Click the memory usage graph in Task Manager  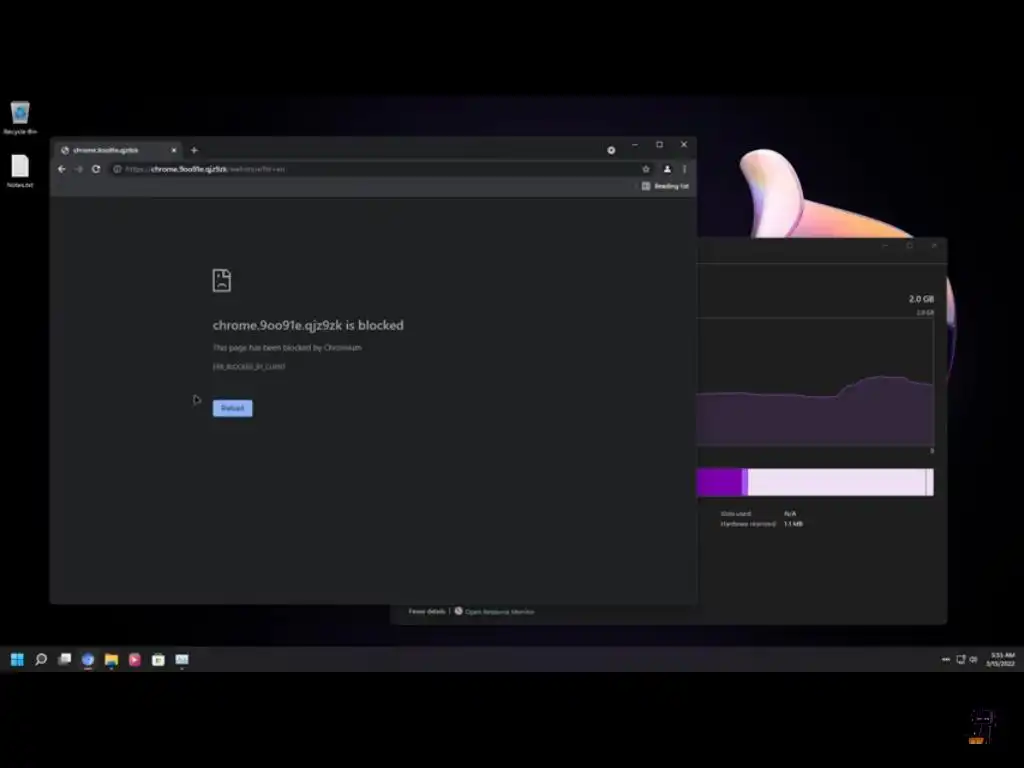pos(815,382)
